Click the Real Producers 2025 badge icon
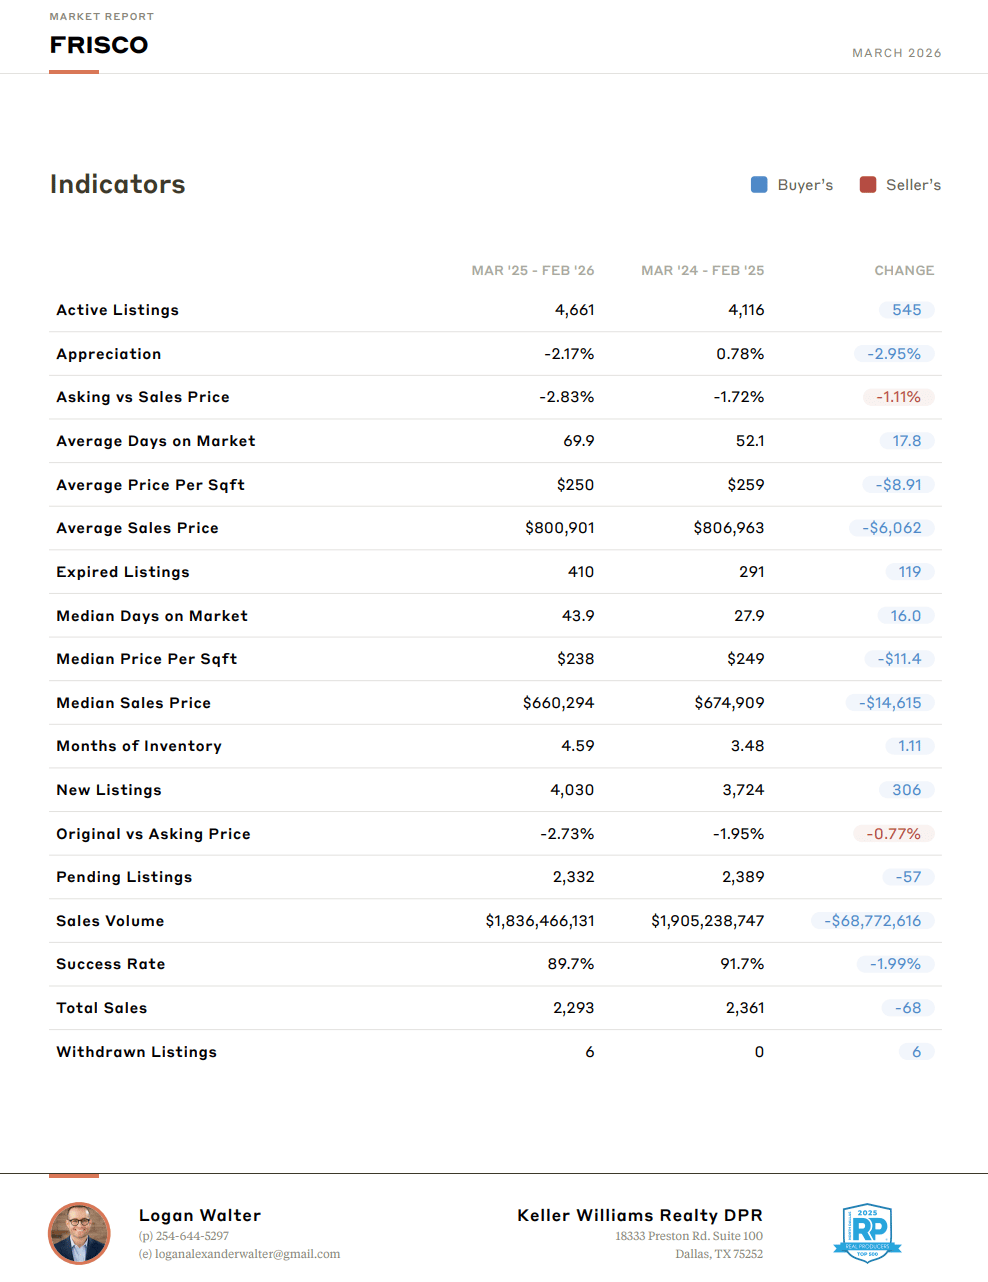 867,1232
